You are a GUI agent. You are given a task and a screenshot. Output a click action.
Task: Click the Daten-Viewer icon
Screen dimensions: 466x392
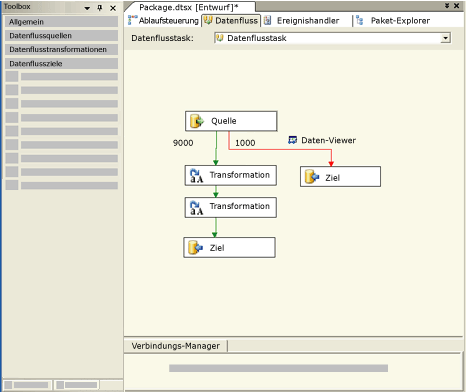[x=292, y=140]
